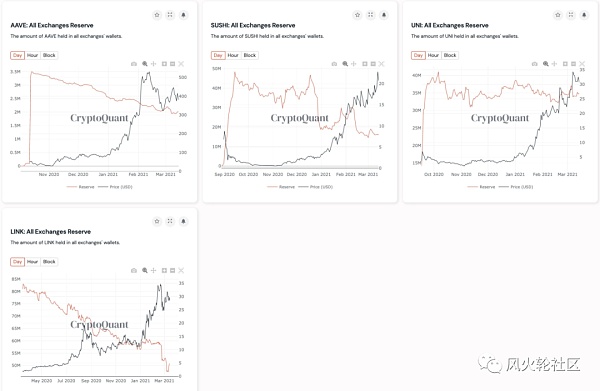Click the bell icon on UNI chart

pyautogui.click(x=584, y=15)
